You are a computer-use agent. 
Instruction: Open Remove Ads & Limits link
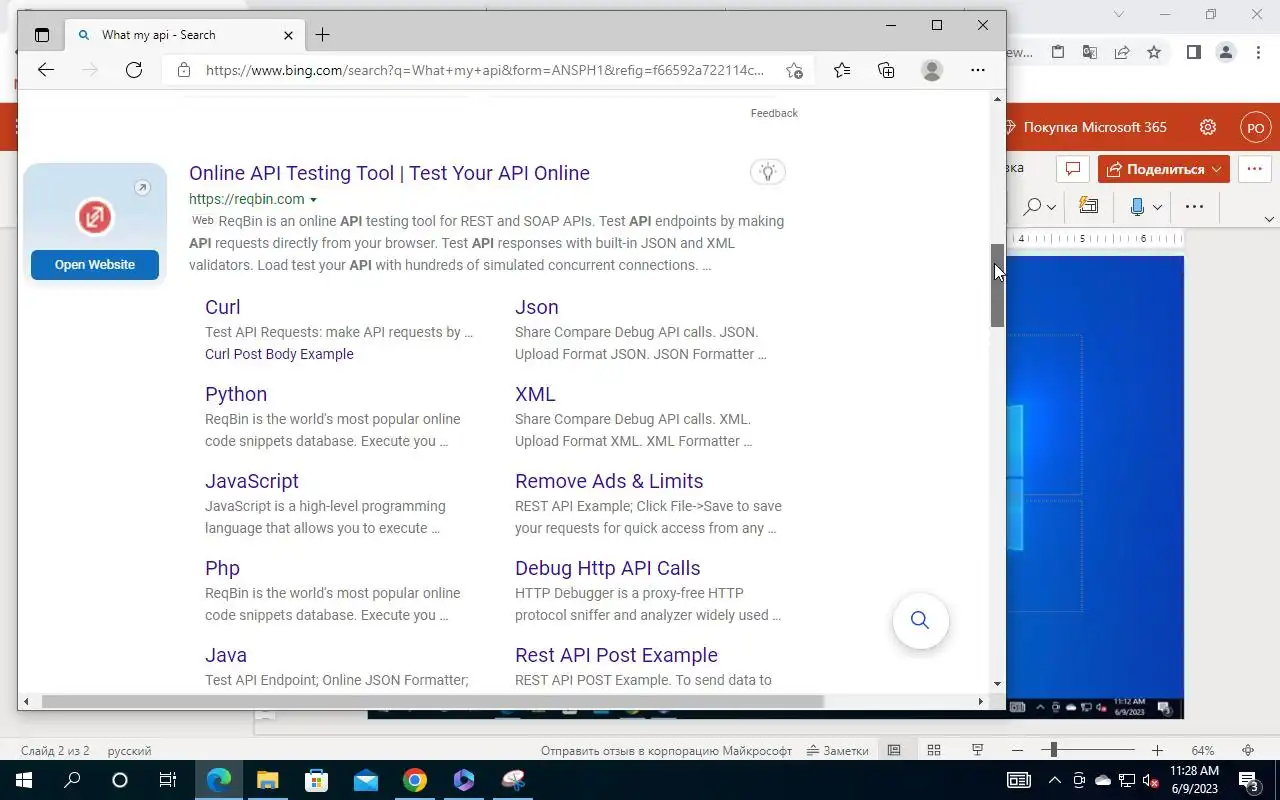point(609,481)
